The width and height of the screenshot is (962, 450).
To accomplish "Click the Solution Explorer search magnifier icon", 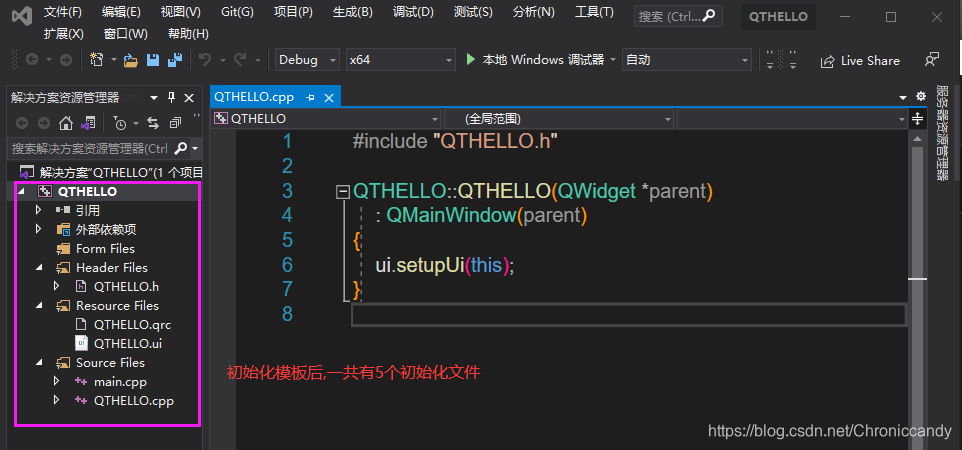I will [x=180, y=148].
